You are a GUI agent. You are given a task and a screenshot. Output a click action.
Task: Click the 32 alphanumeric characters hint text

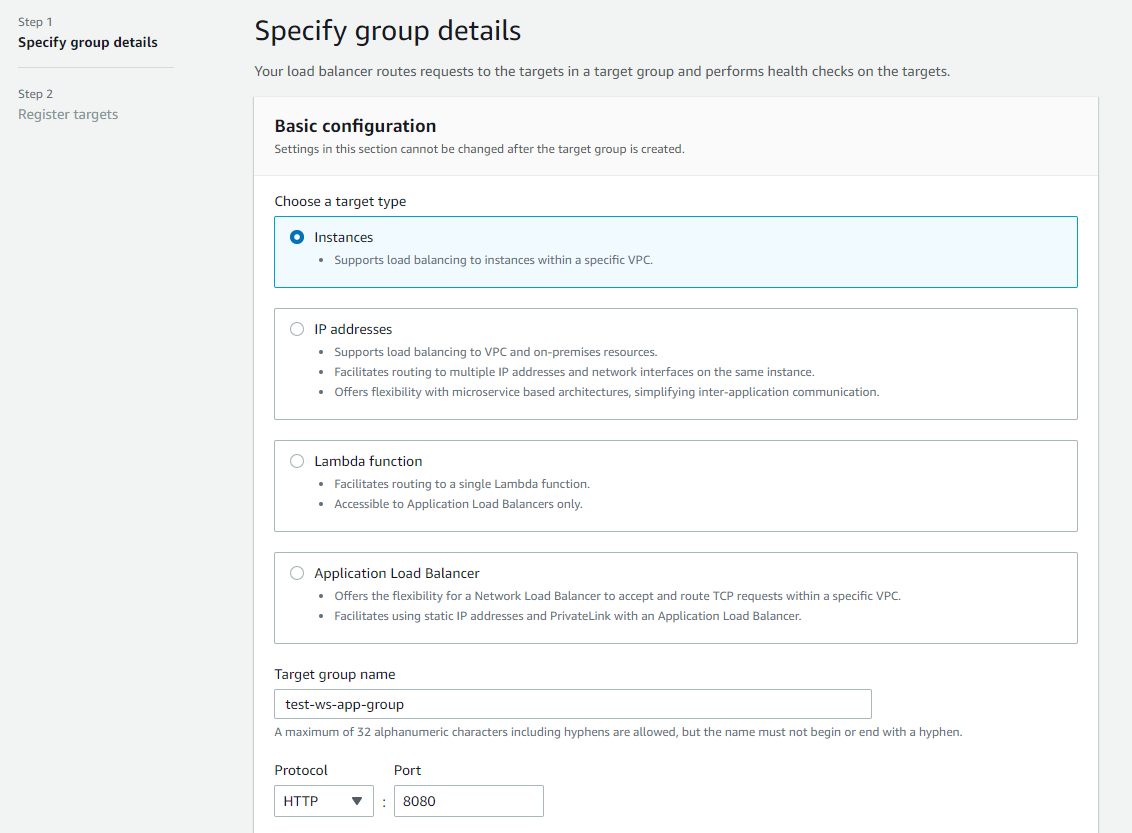click(x=617, y=732)
